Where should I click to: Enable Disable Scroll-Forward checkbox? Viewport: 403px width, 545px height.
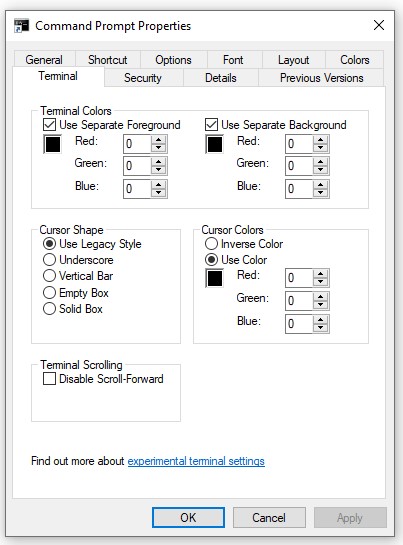coord(49,379)
